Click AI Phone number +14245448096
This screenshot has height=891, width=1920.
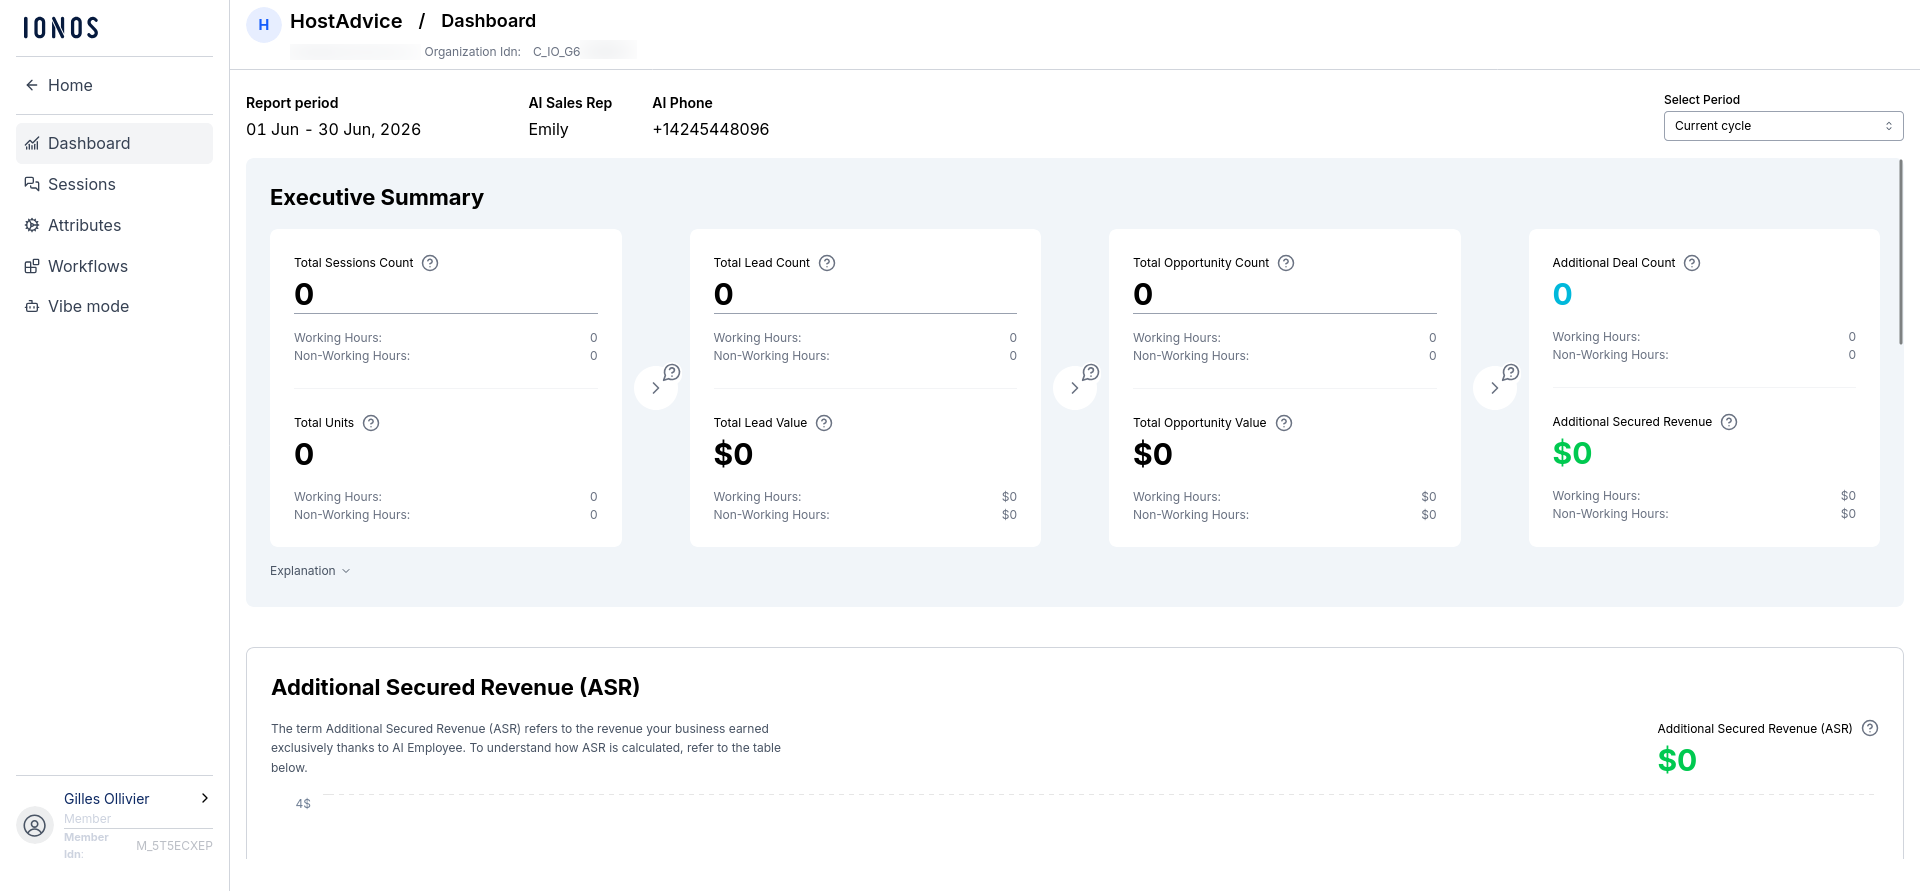click(x=711, y=129)
